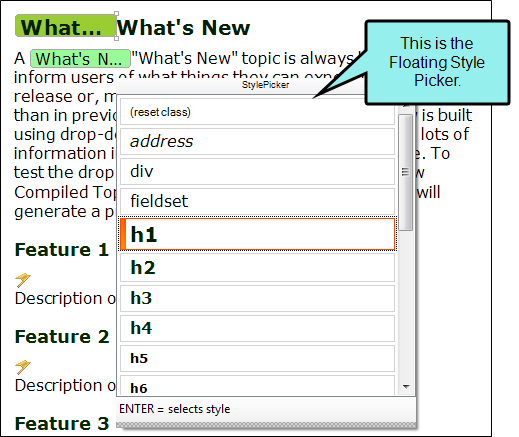Choose the (reset class) entry
The image size is (519, 437).
[x=257, y=112]
